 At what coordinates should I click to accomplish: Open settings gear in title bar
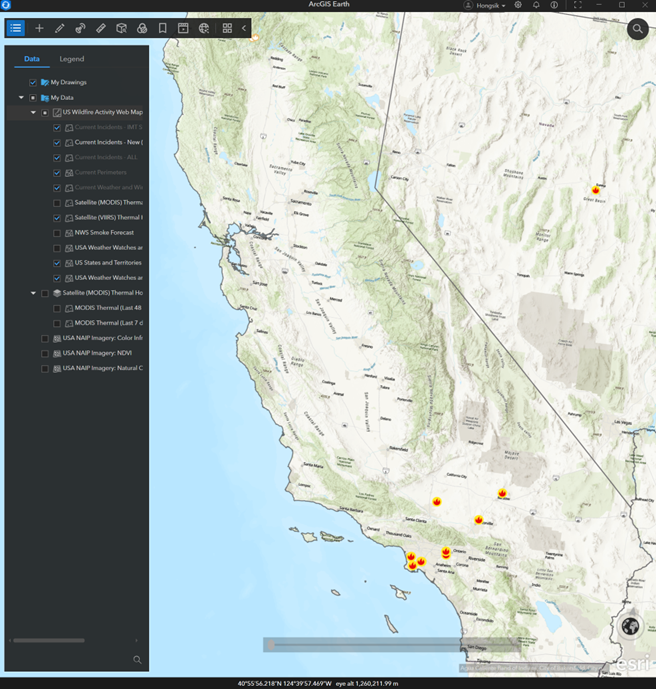pos(518,5)
